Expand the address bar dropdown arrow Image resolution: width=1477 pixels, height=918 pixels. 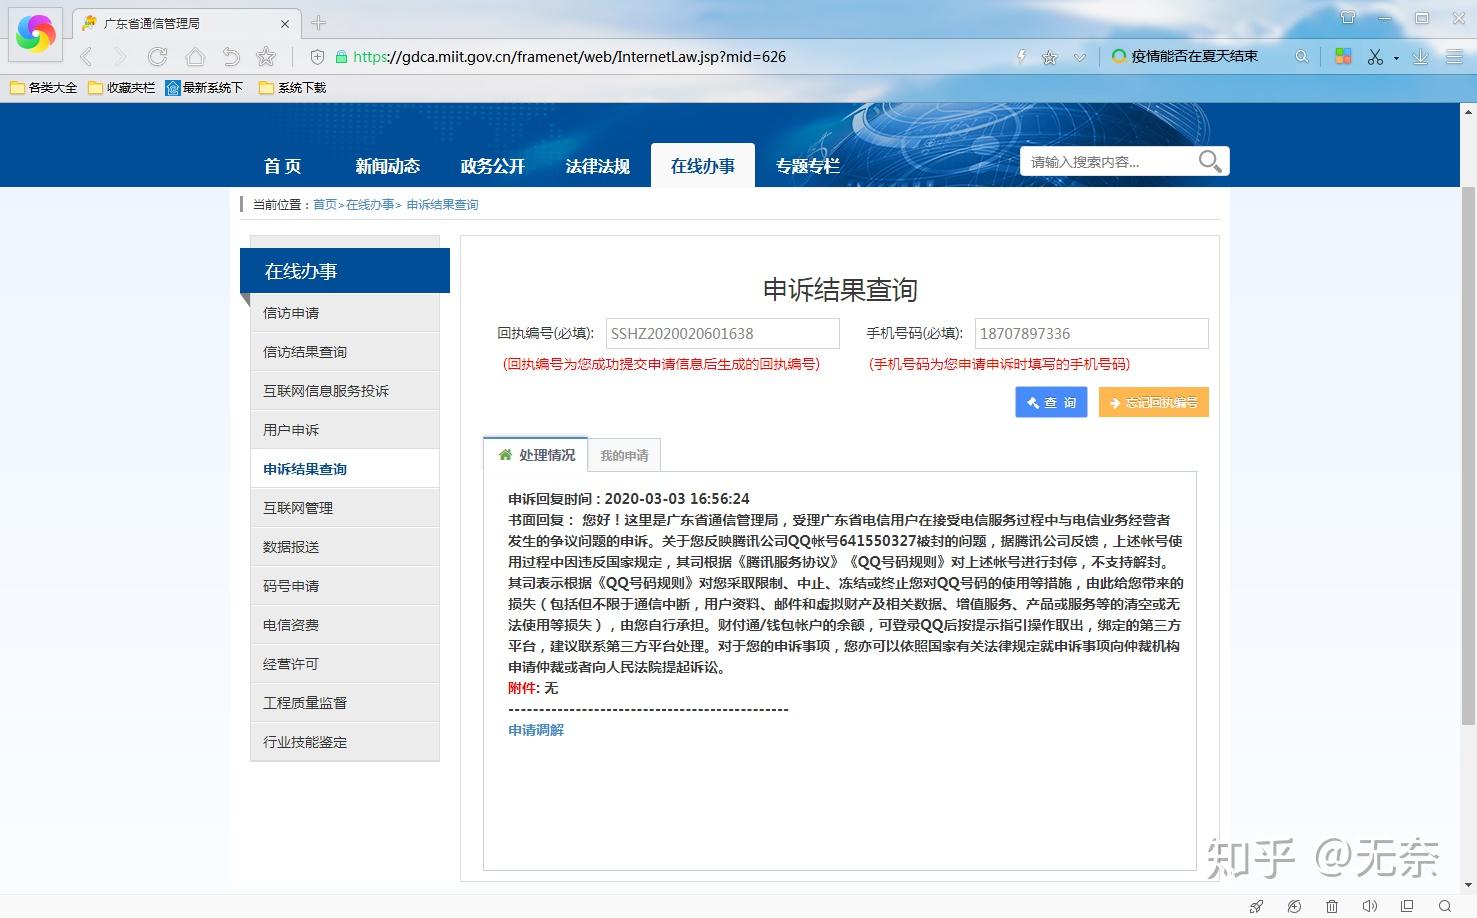pos(1079,58)
